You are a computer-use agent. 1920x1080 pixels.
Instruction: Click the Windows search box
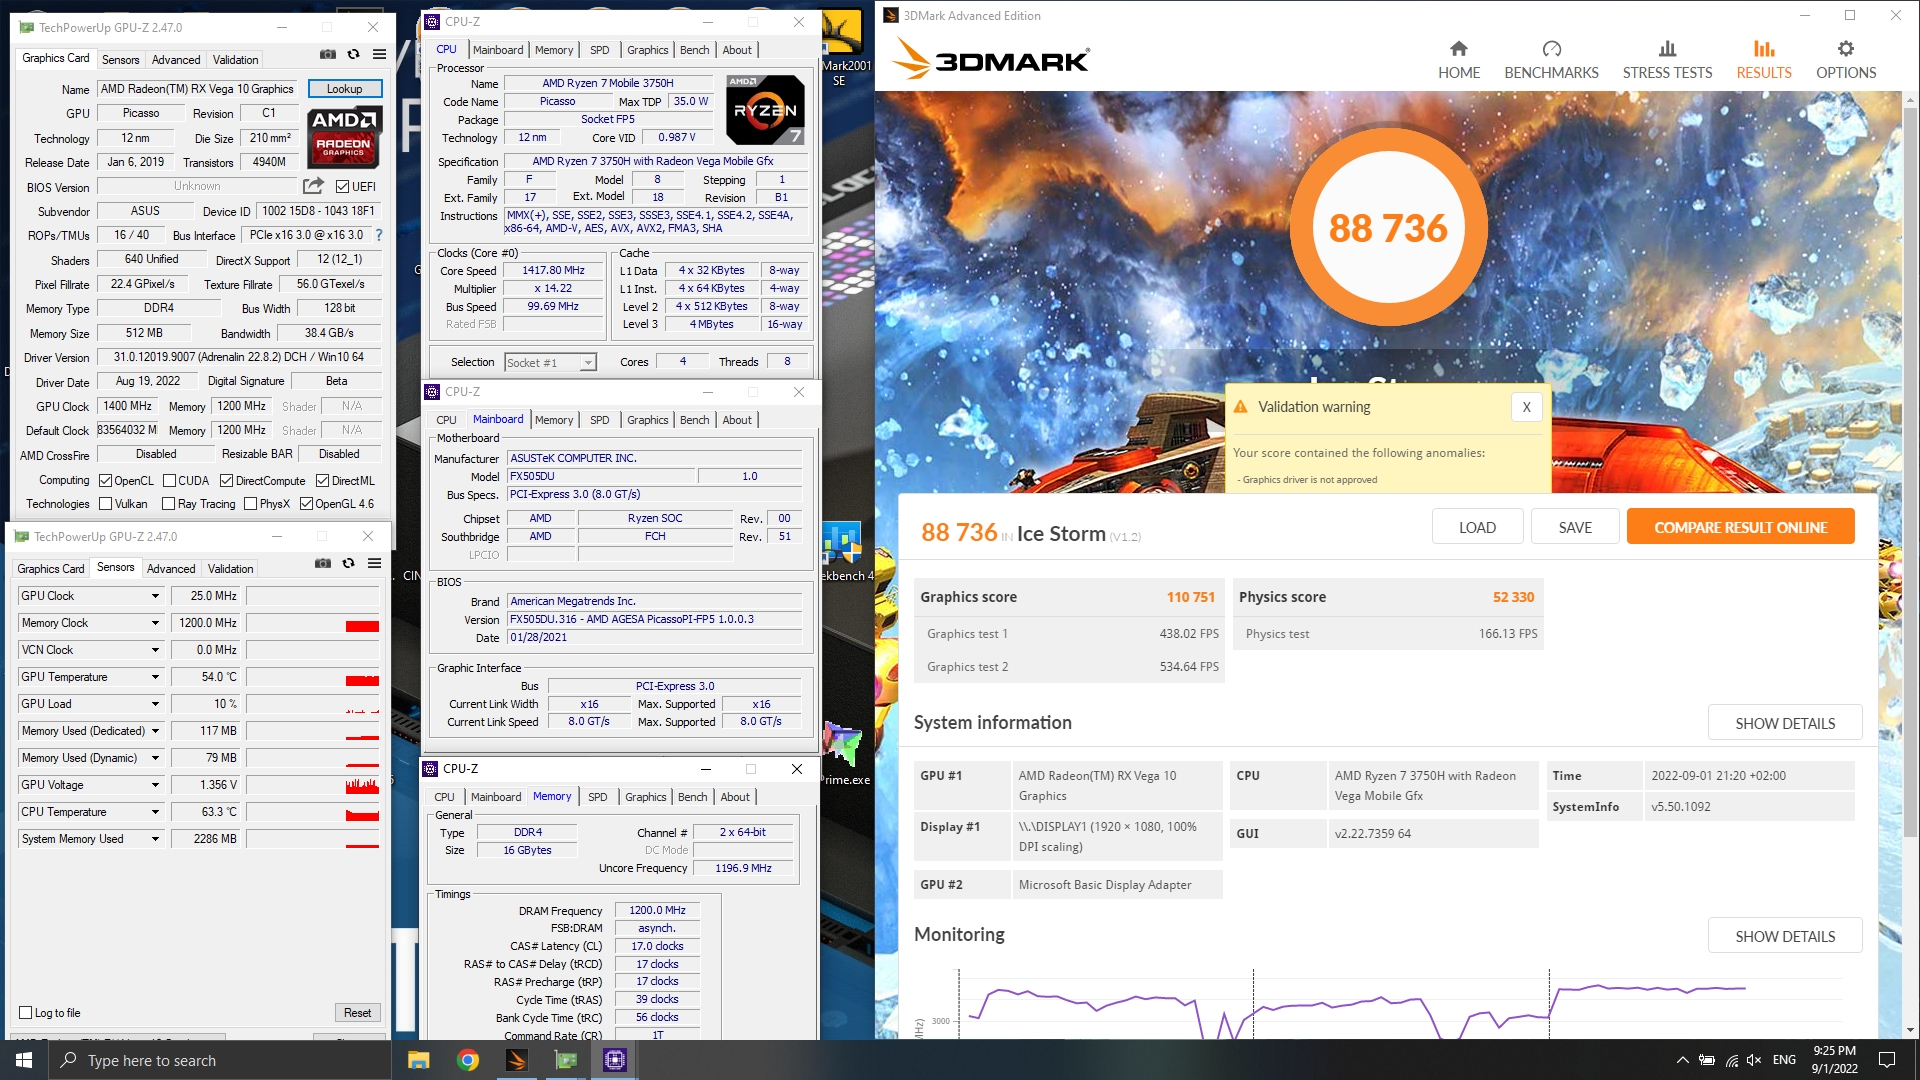tap(220, 1060)
